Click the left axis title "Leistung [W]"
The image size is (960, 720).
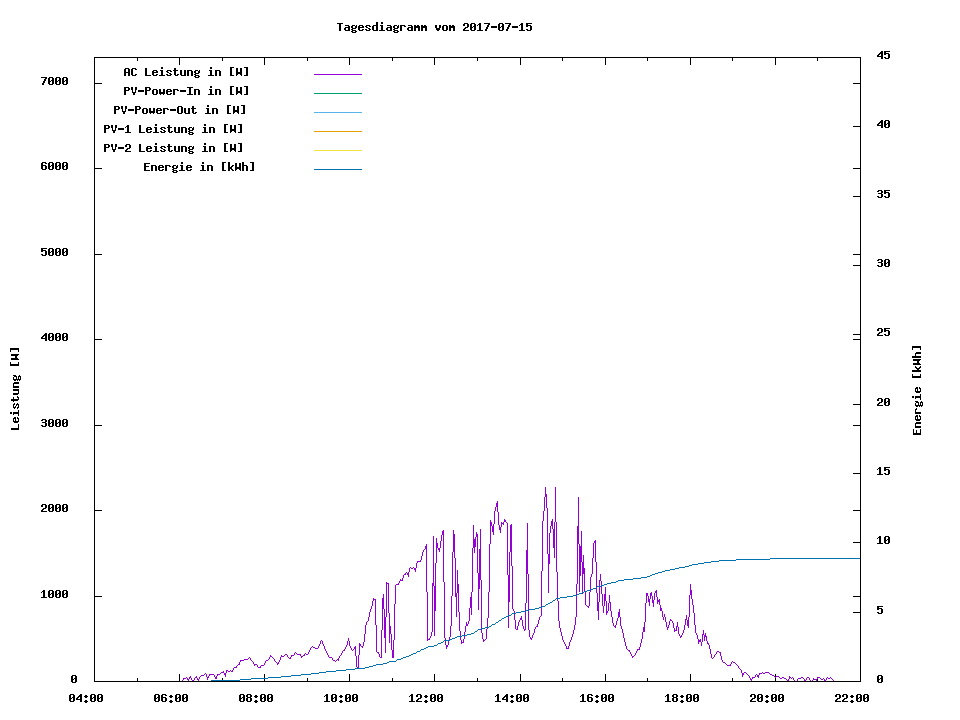(15, 389)
